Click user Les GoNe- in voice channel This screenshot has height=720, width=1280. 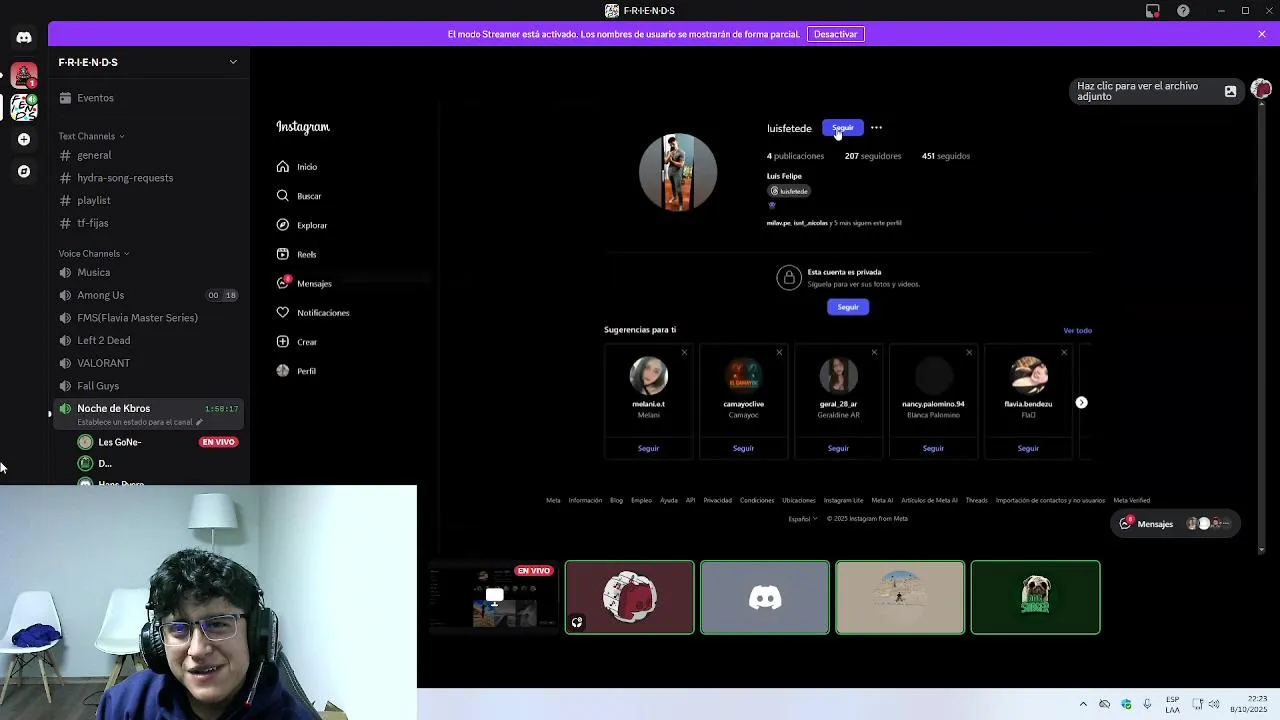(119, 442)
